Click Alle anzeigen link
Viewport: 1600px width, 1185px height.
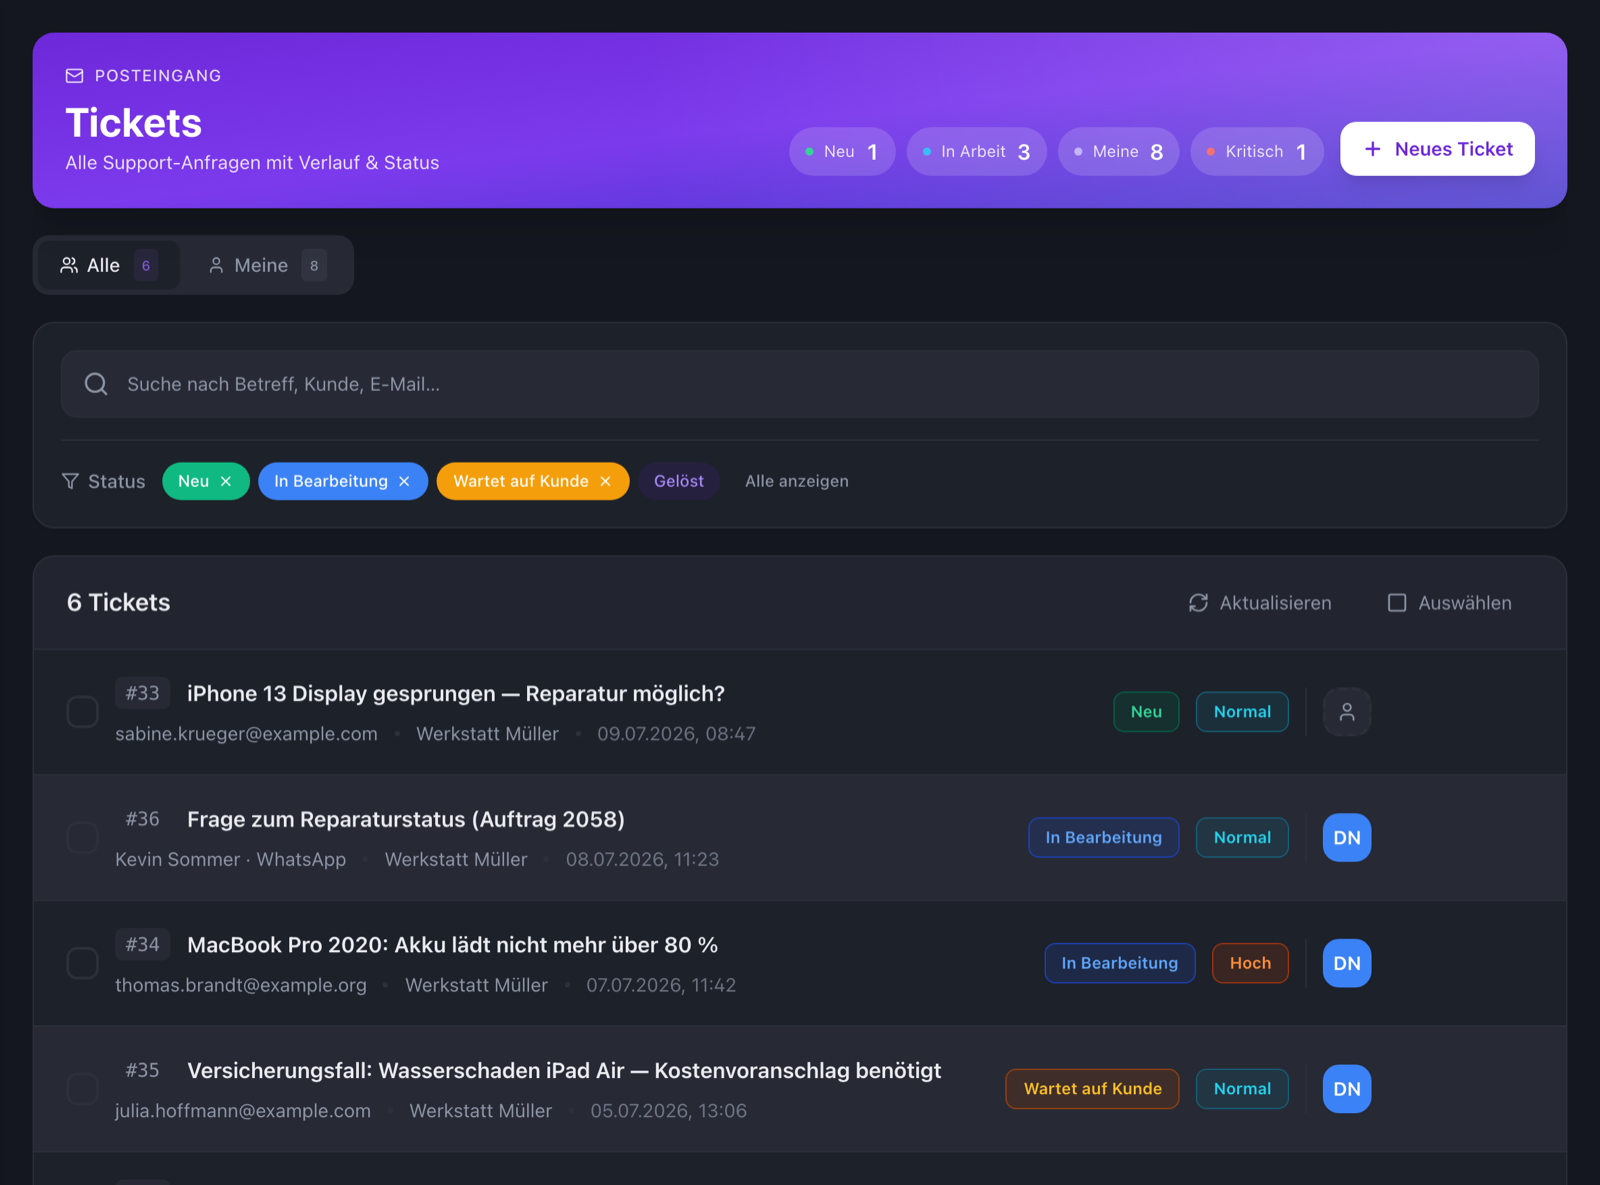point(797,481)
